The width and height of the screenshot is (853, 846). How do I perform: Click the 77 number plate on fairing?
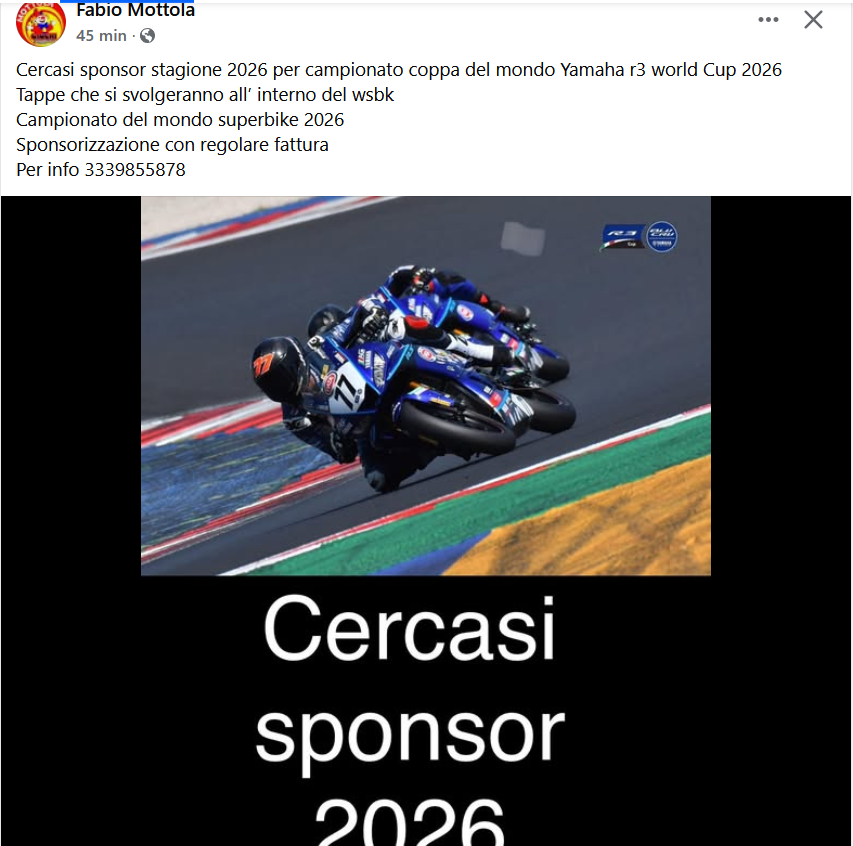click(347, 387)
